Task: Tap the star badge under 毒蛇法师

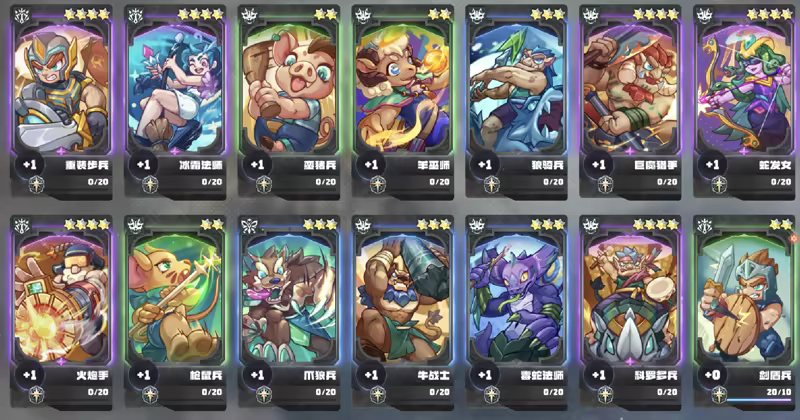Action: coord(491,395)
